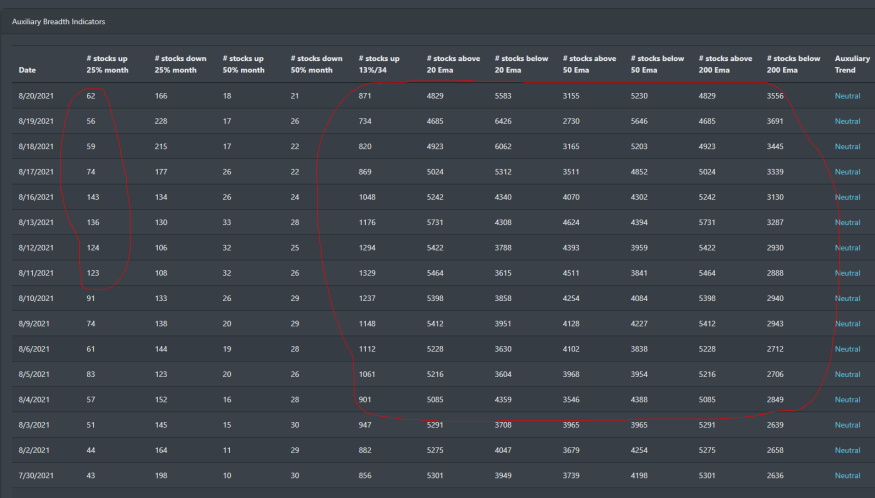Open the Neutral trend link for 8/3/2021
Viewport: 875px width, 498px height.
(x=847, y=425)
